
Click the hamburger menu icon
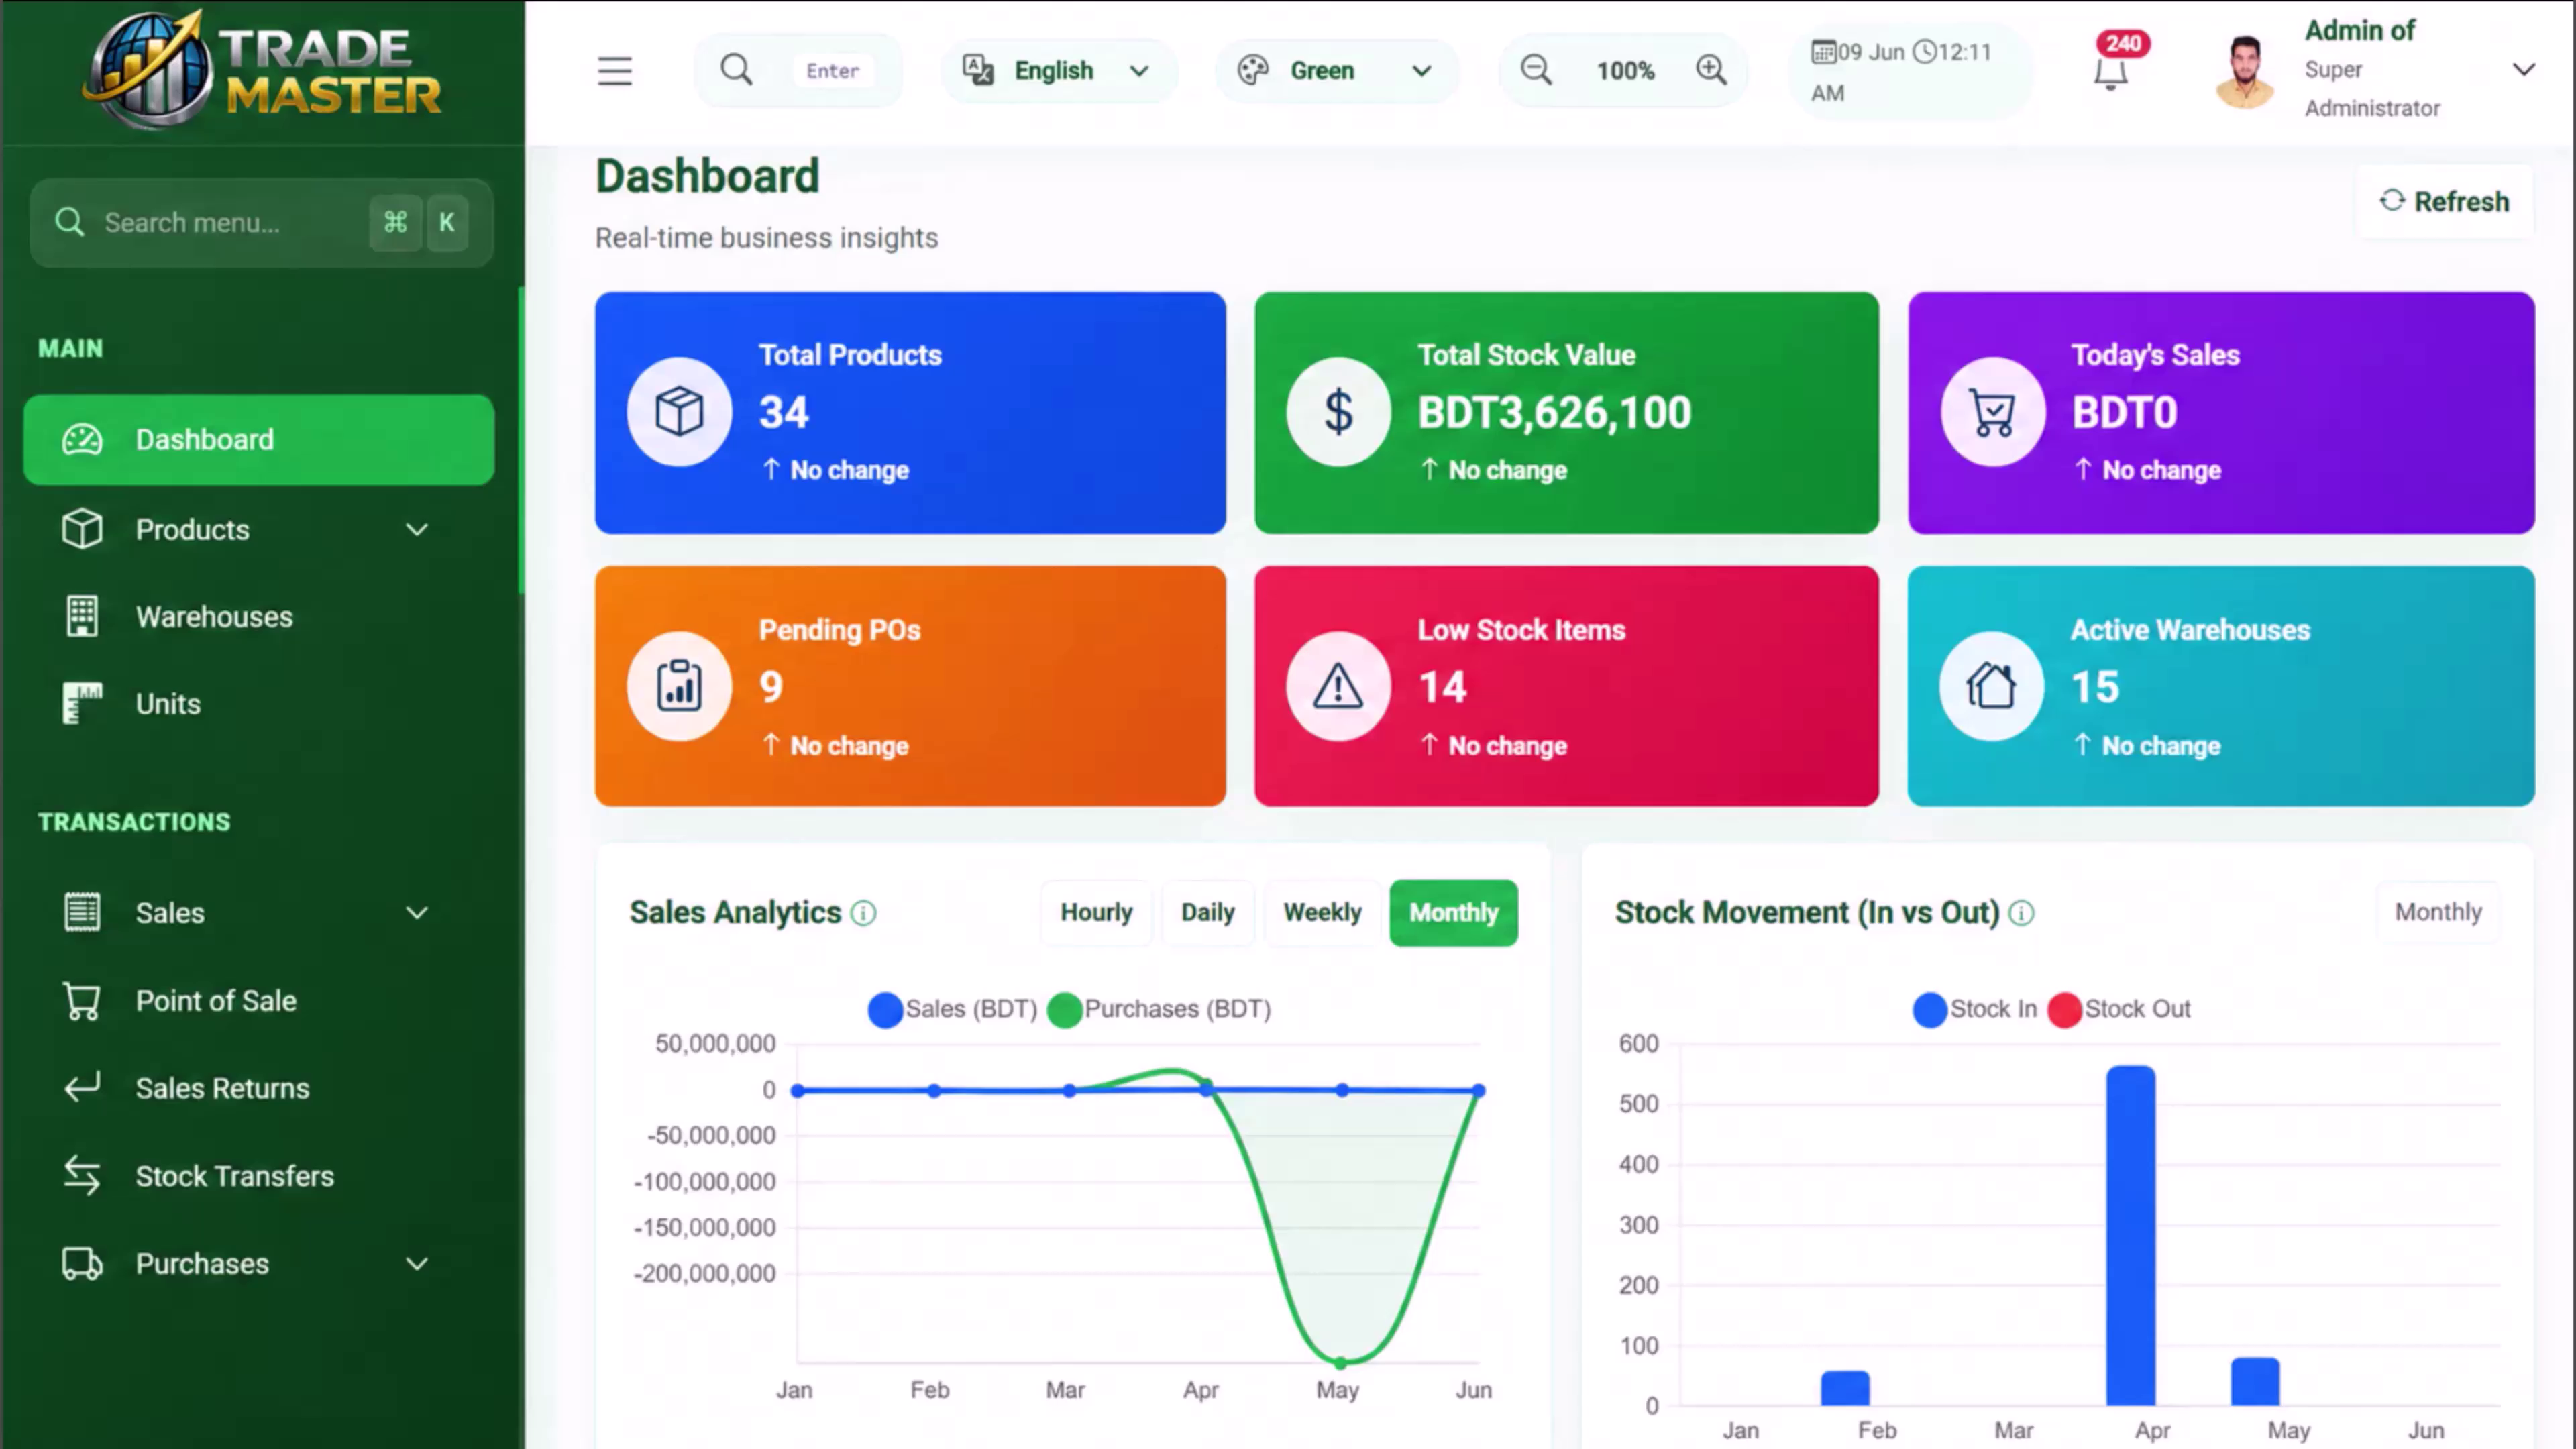tap(614, 71)
